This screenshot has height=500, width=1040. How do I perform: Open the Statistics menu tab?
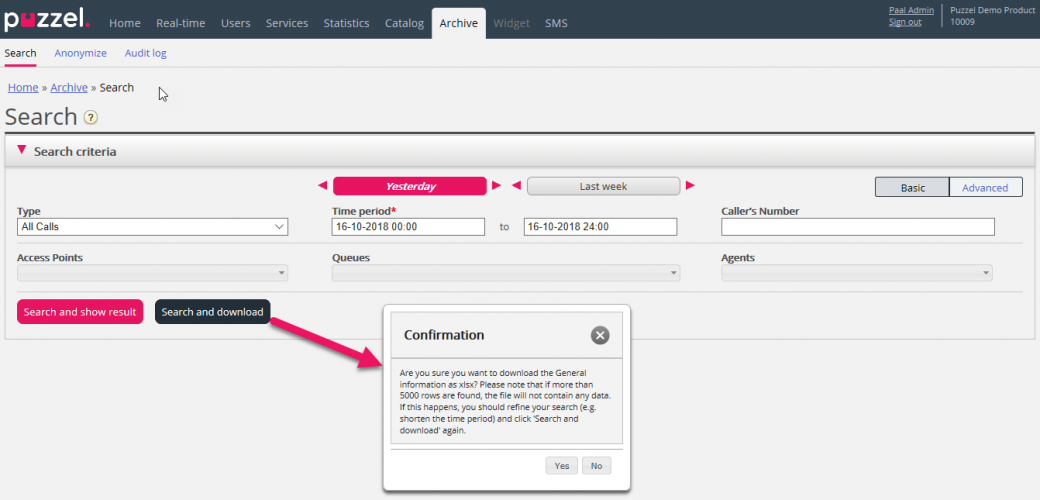click(x=346, y=23)
